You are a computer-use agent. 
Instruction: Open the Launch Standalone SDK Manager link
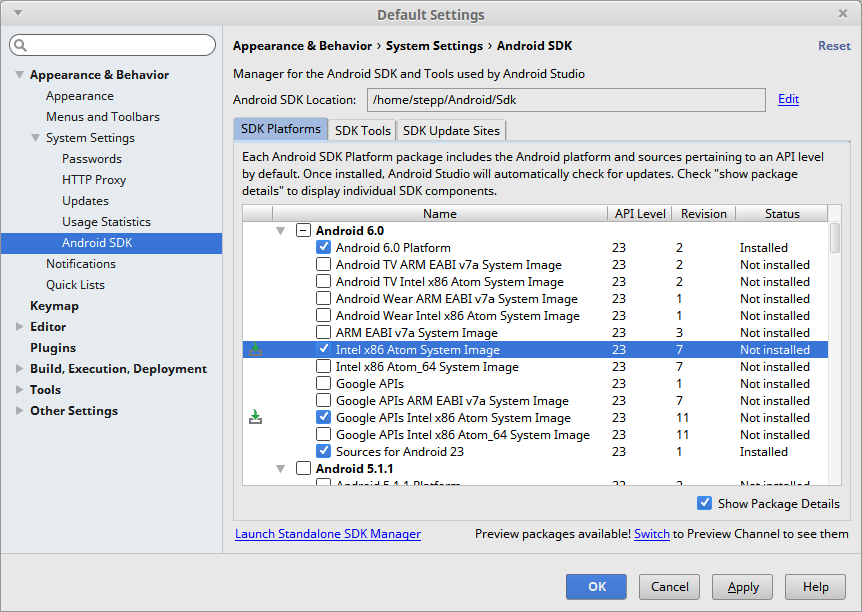pyautogui.click(x=328, y=534)
